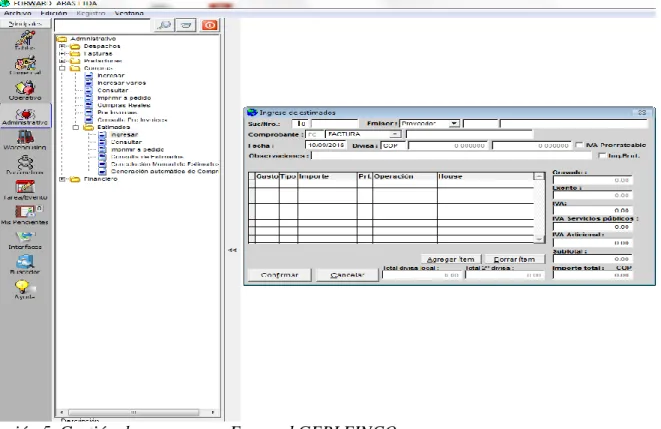This screenshot has width=661, height=429.
Task: Click the root Administrativo folder icon
Action: tap(62, 39)
